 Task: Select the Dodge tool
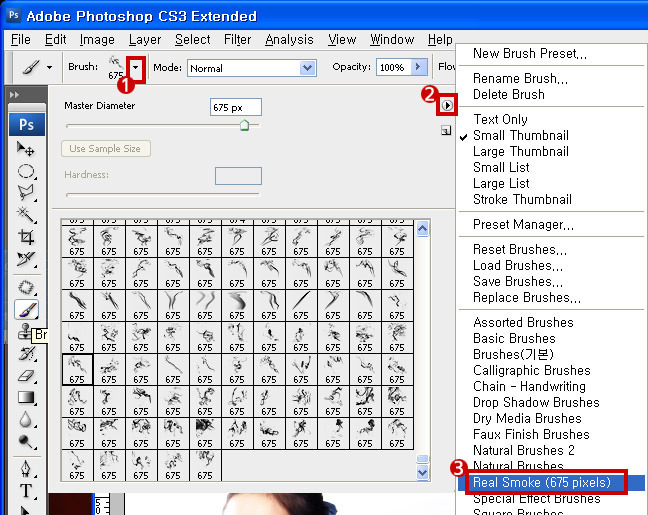tap(26, 442)
